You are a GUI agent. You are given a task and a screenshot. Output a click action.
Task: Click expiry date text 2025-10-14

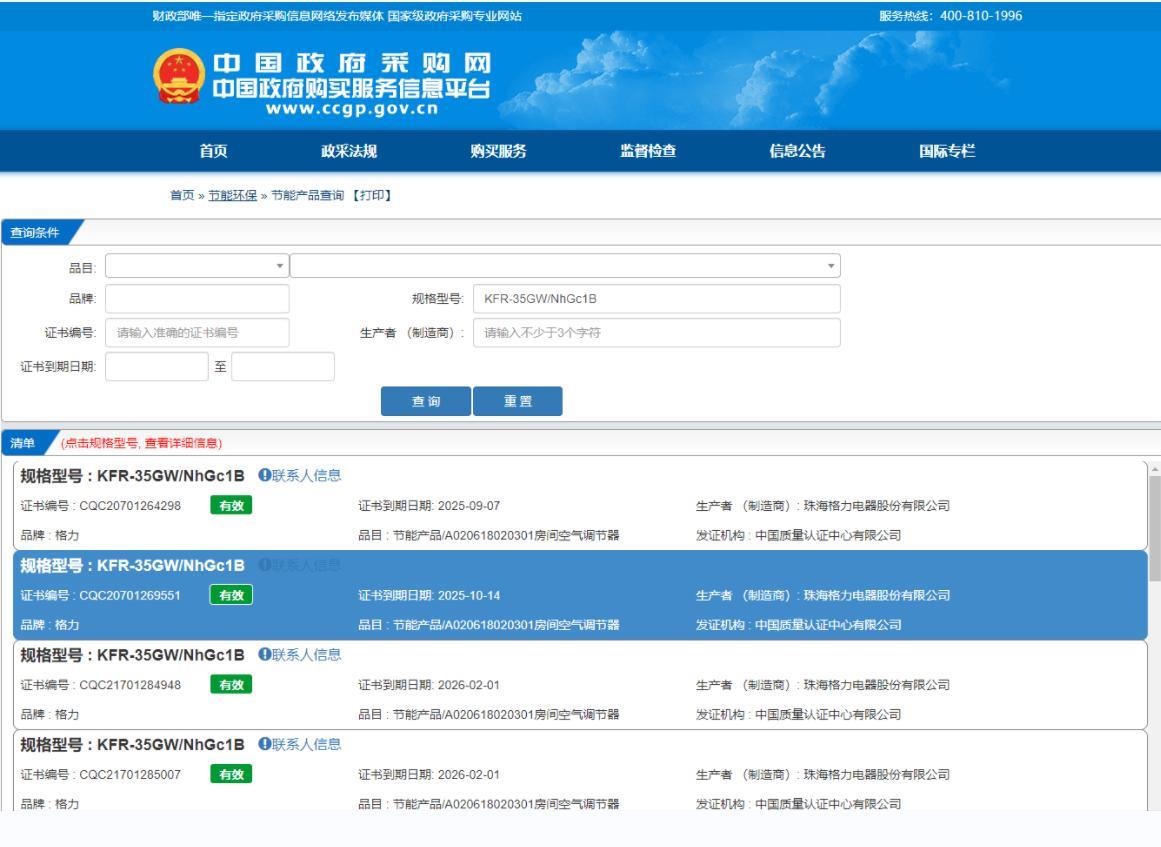tap(469, 595)
